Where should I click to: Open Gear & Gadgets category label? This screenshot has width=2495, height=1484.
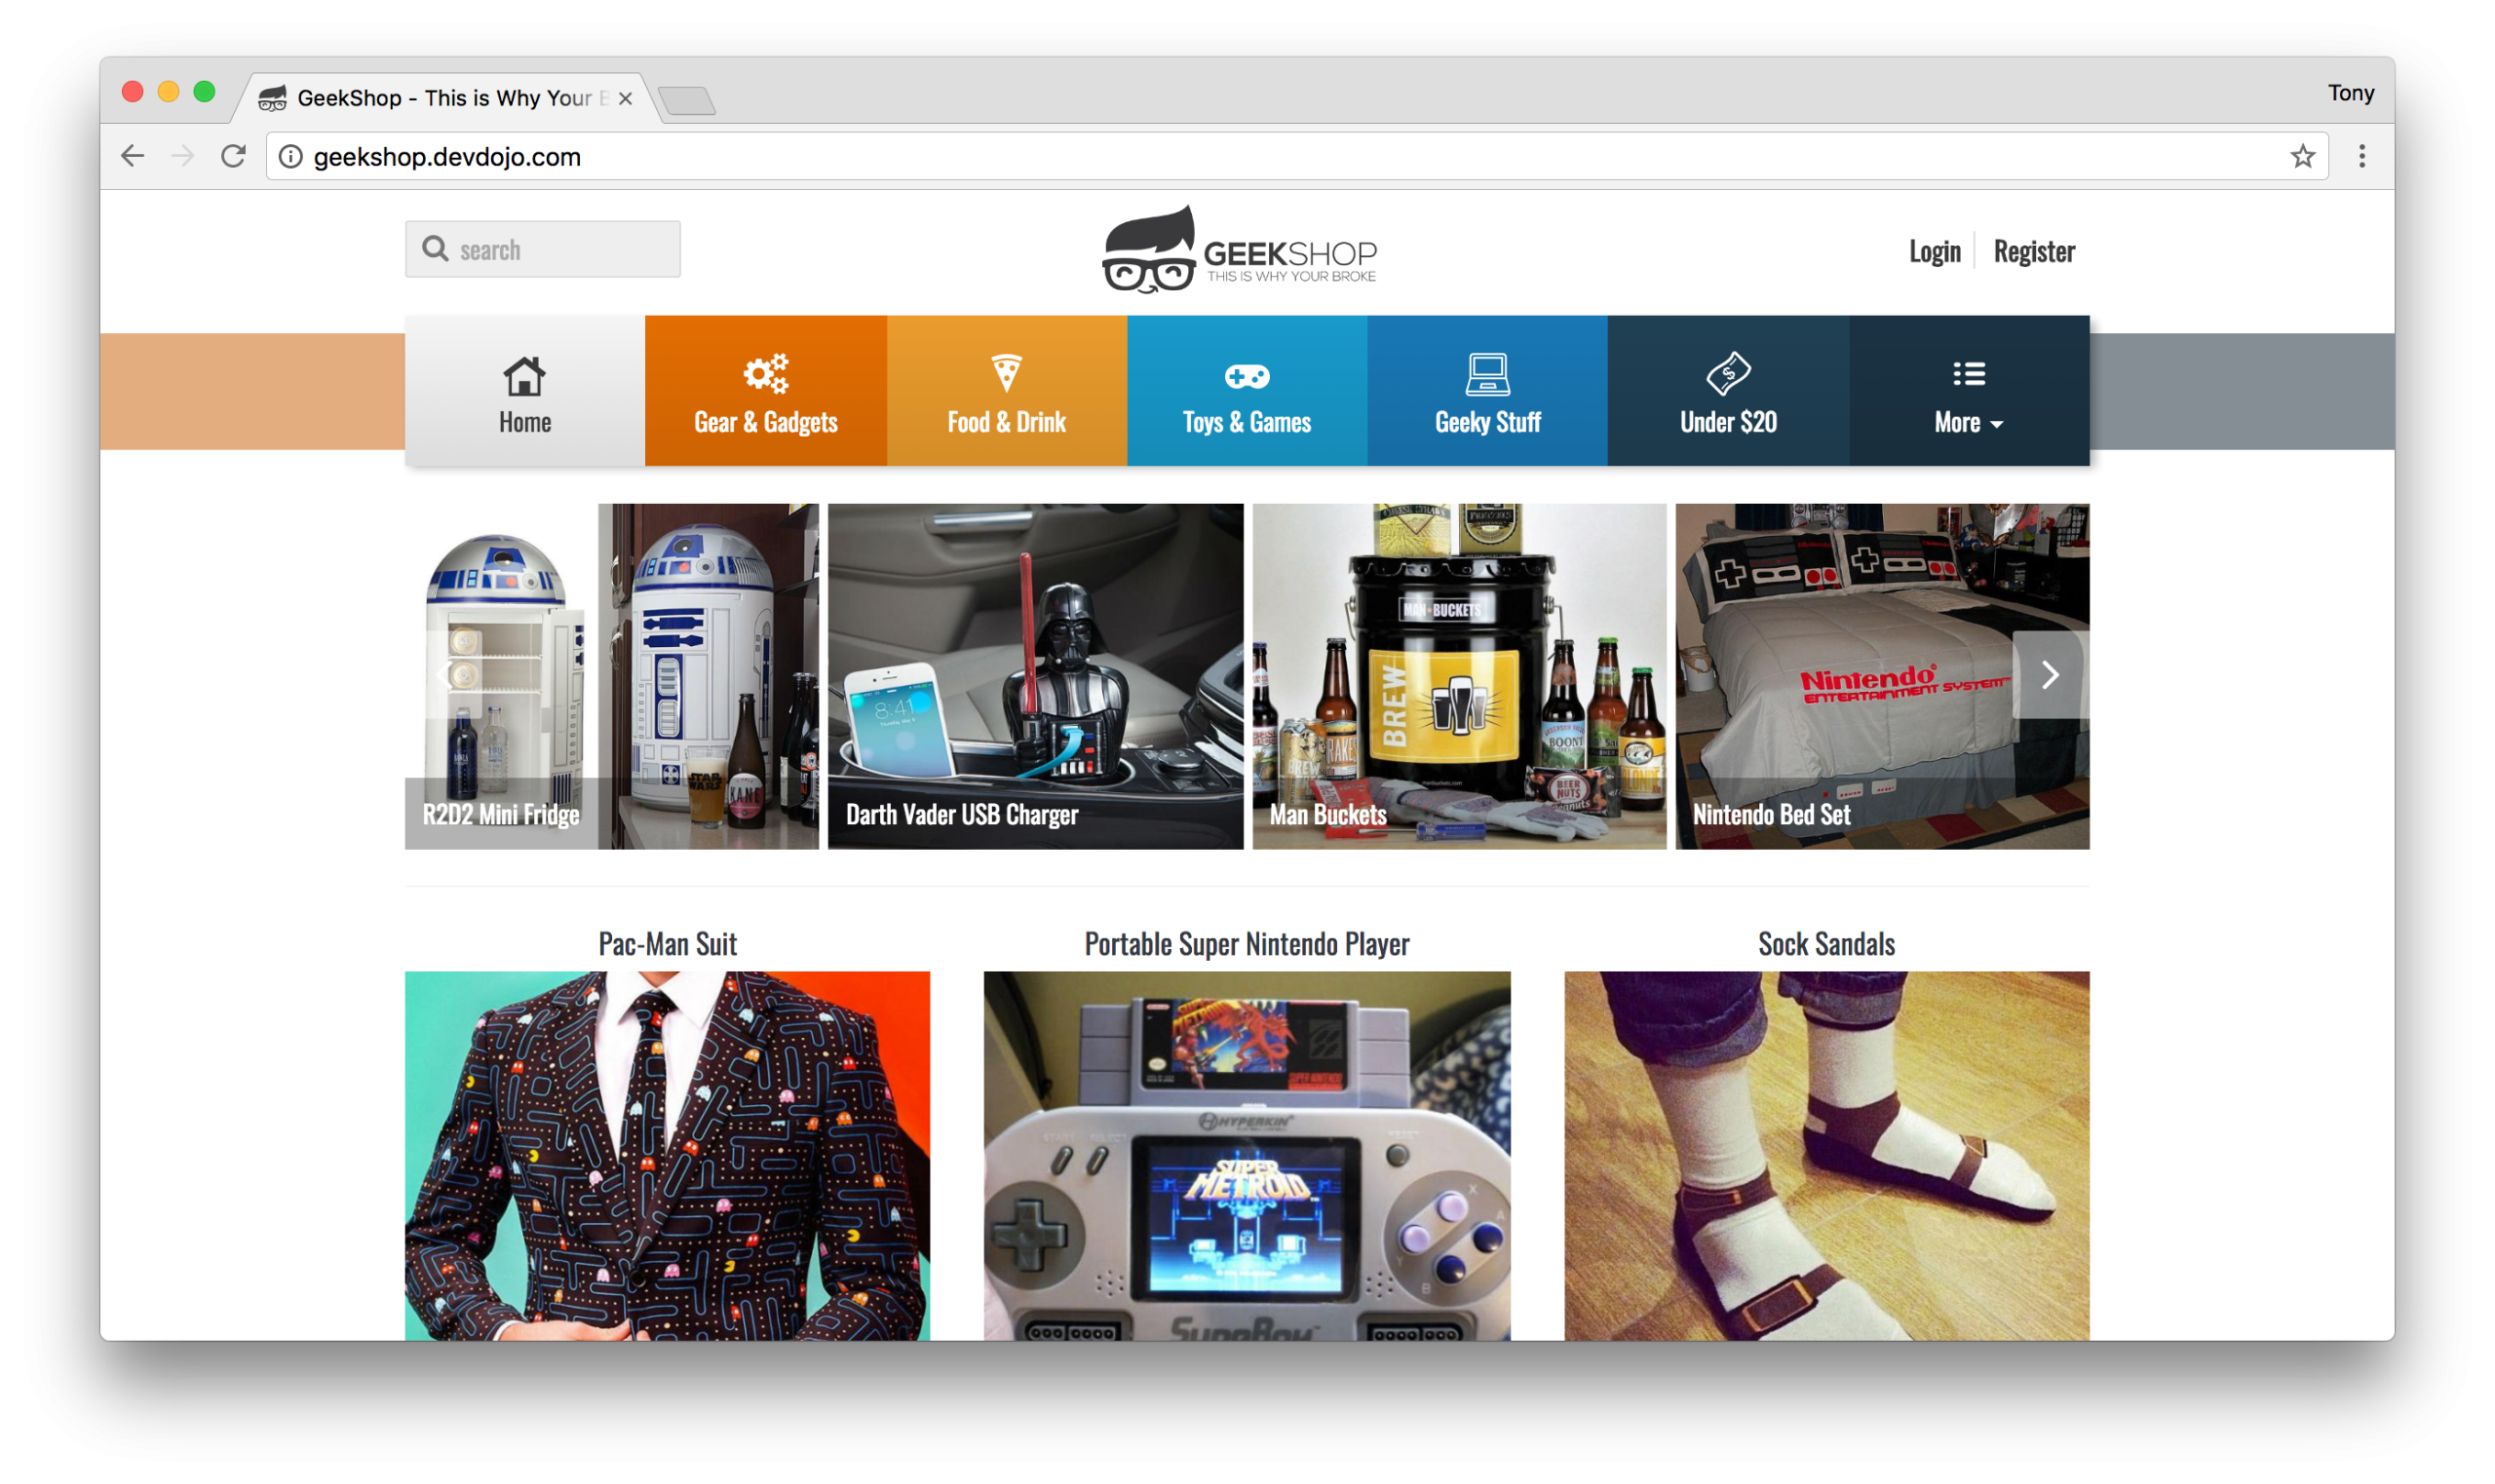click(766, 422)
